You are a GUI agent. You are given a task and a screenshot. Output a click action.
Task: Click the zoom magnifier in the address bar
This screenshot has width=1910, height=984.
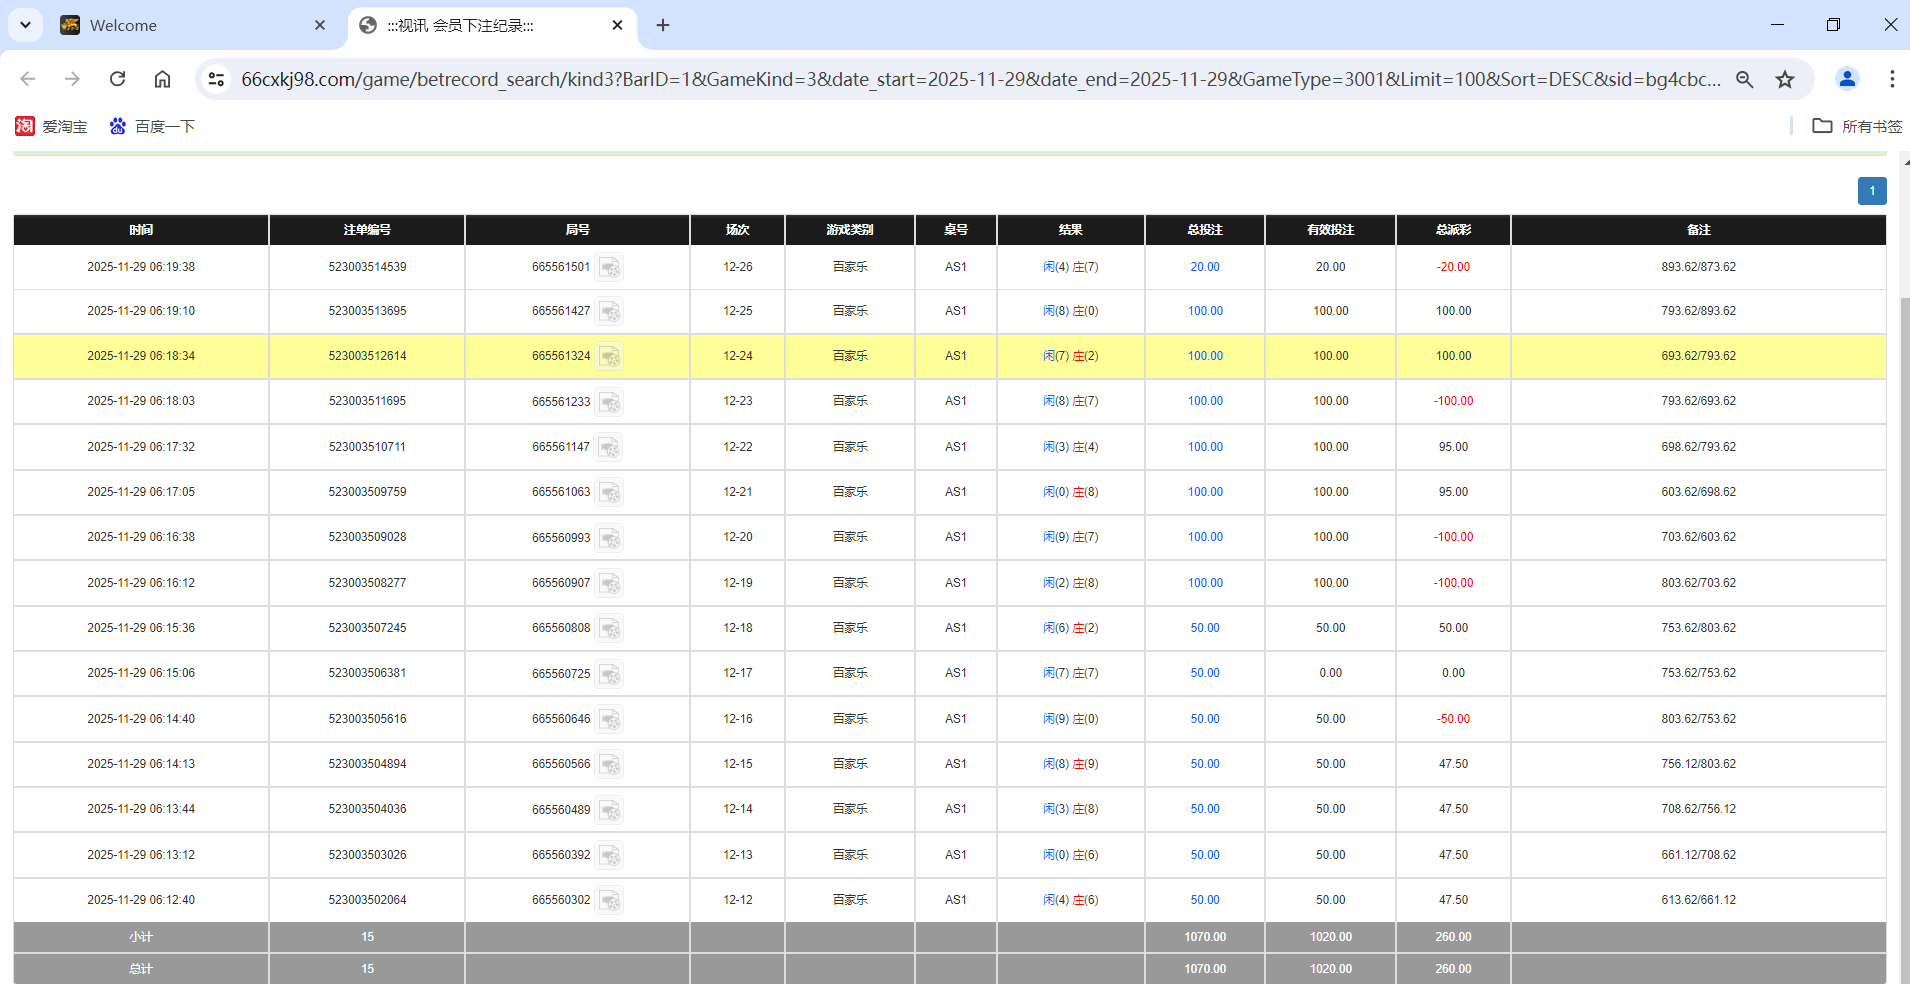[x=1745, y=79]
